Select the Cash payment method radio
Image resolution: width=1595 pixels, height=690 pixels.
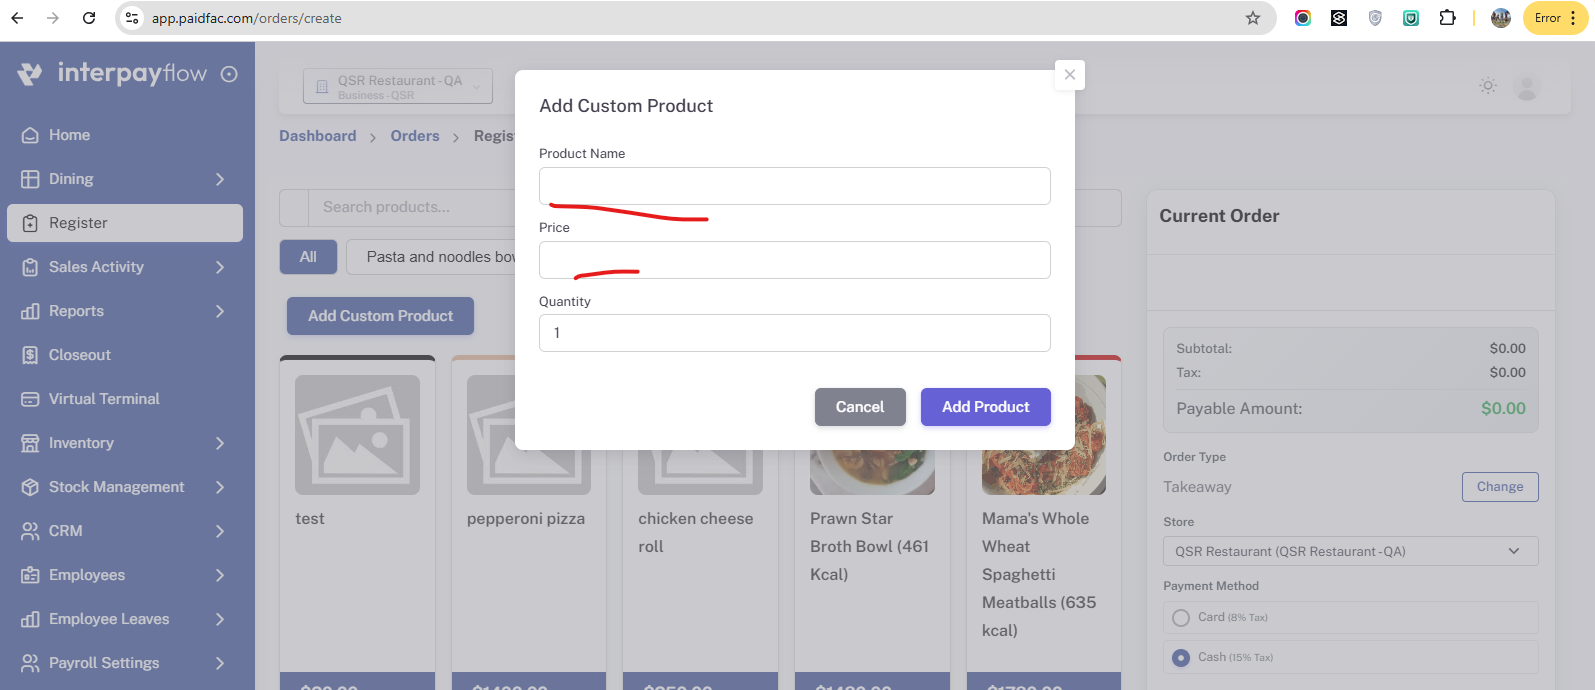pyautogui.click(x=1181, y=658)
